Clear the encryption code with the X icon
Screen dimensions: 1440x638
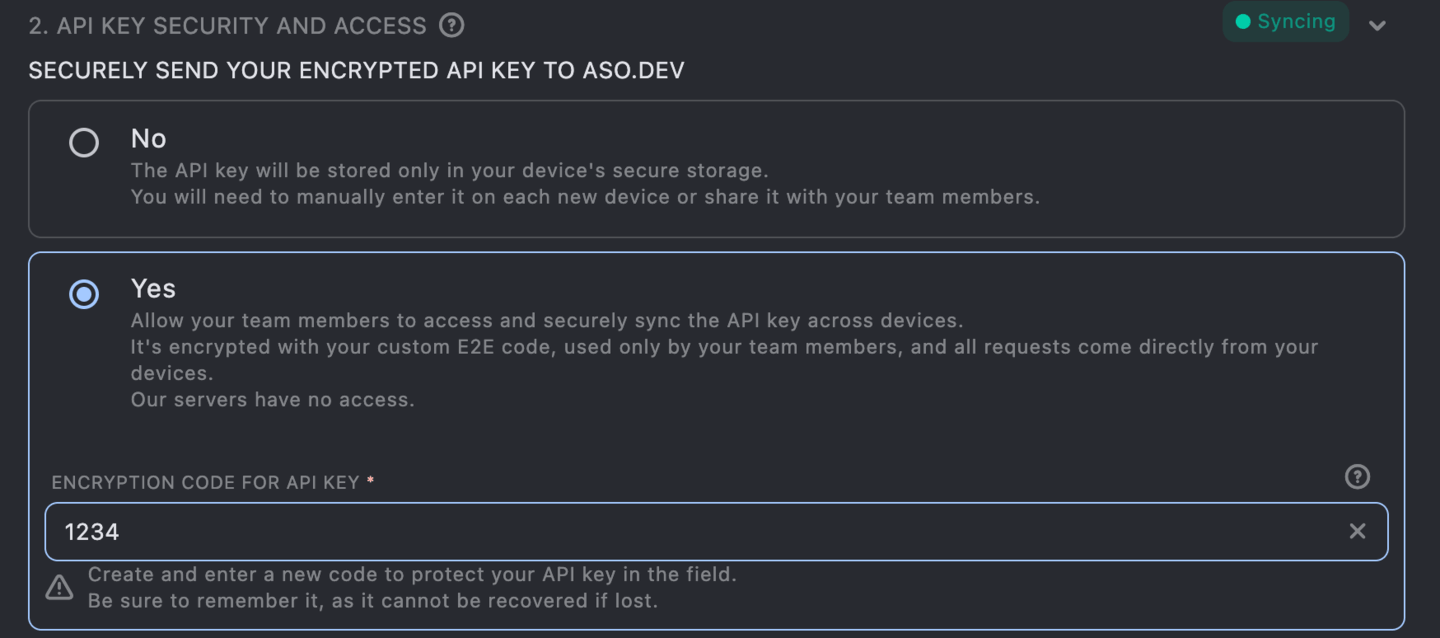[x=1357, y=532]
